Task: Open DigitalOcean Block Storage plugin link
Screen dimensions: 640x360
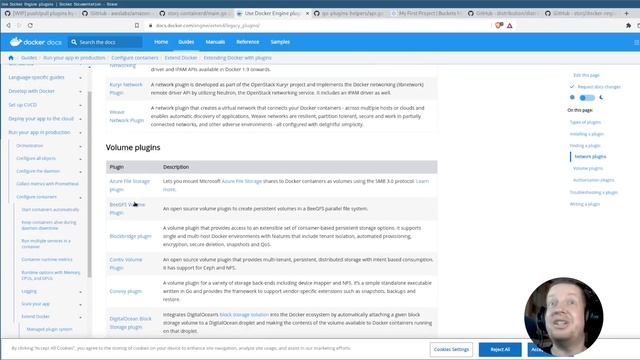Action: 131,323
